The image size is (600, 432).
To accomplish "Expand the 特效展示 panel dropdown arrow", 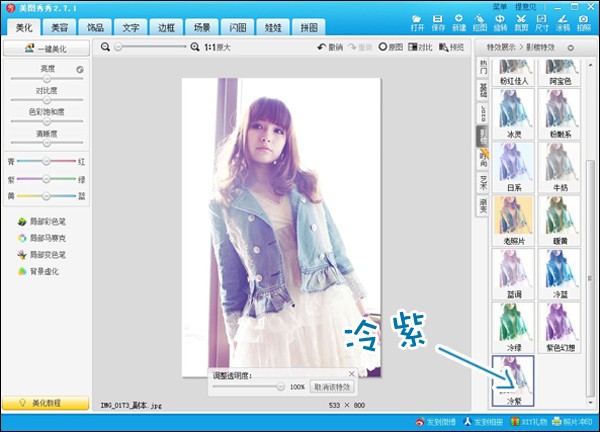I will pos(571,47).
